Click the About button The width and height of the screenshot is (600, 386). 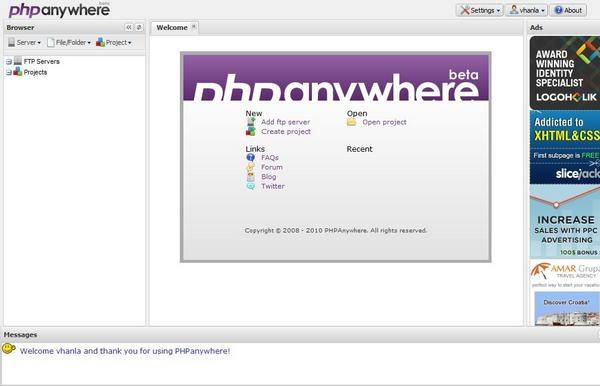tap(568, 10)
